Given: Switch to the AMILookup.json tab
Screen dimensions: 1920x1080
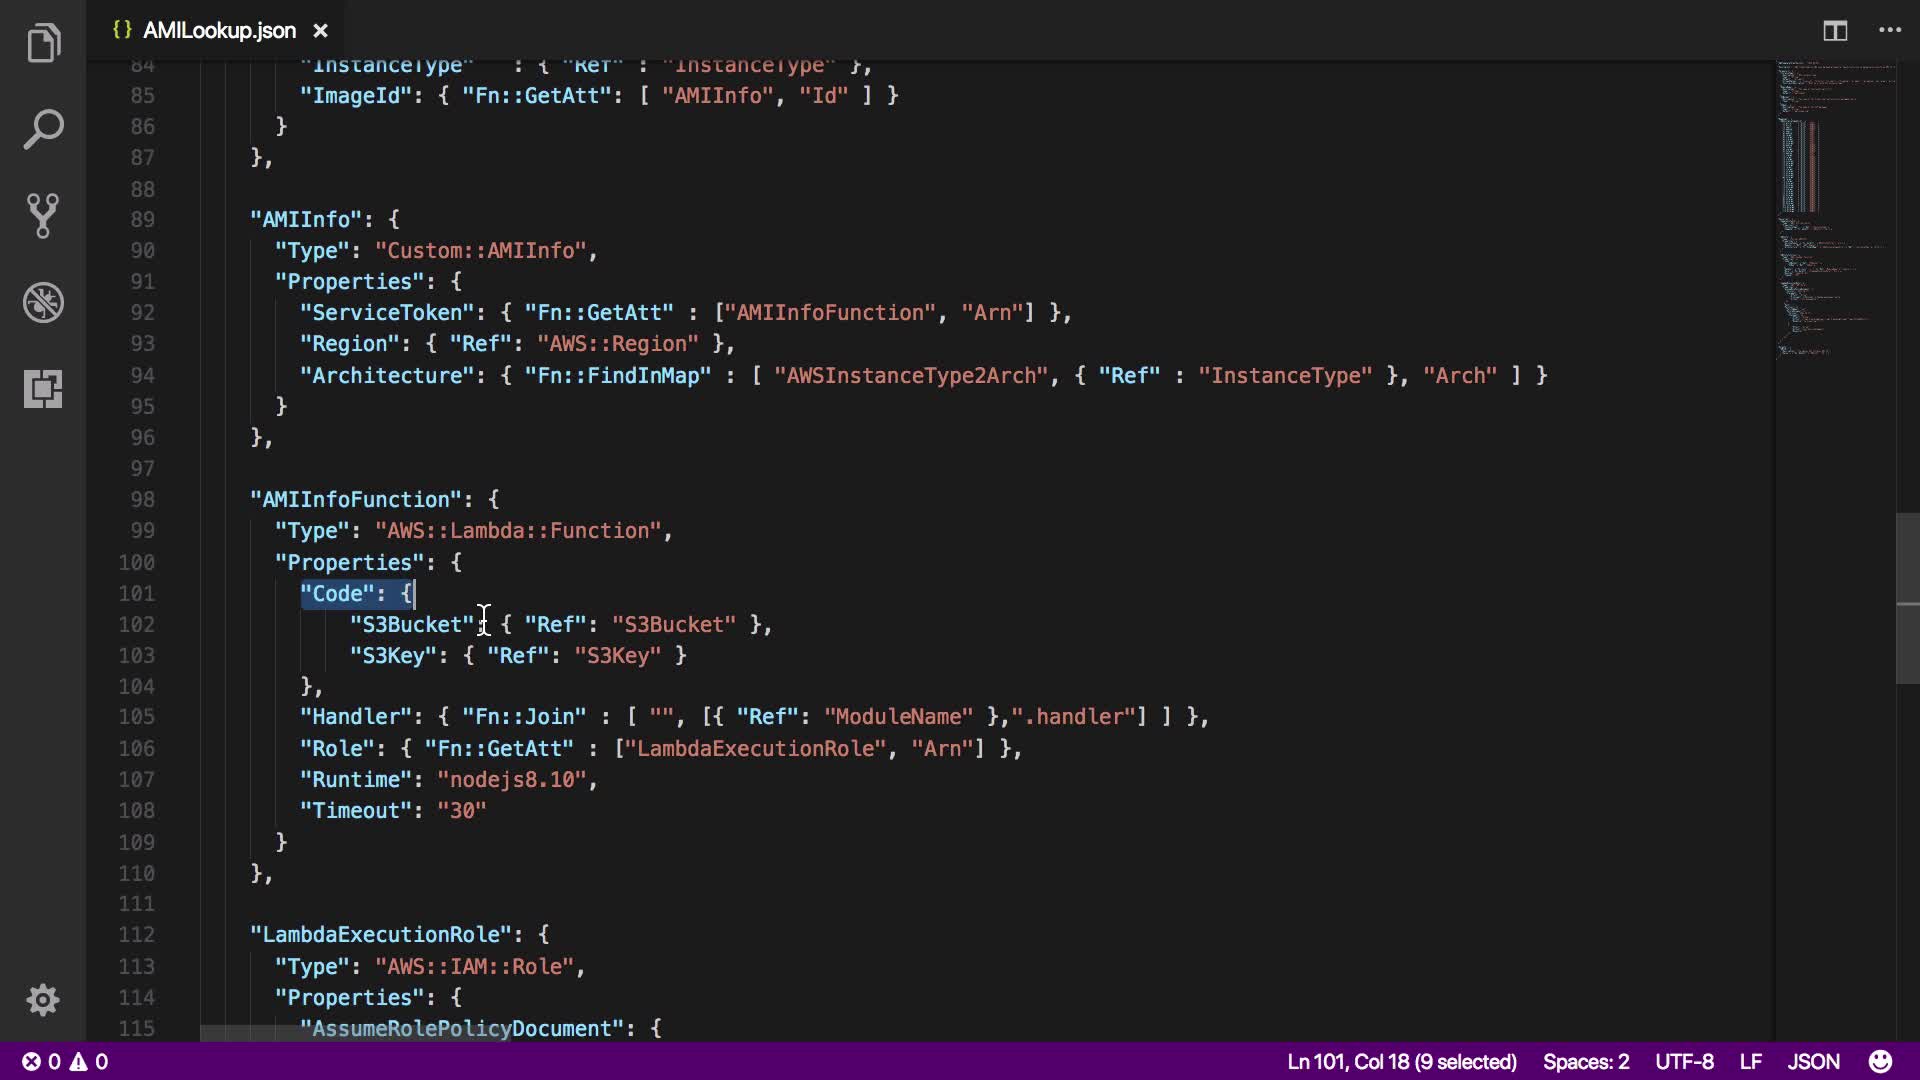Looking at the screenshot, I should coord(219,31).
